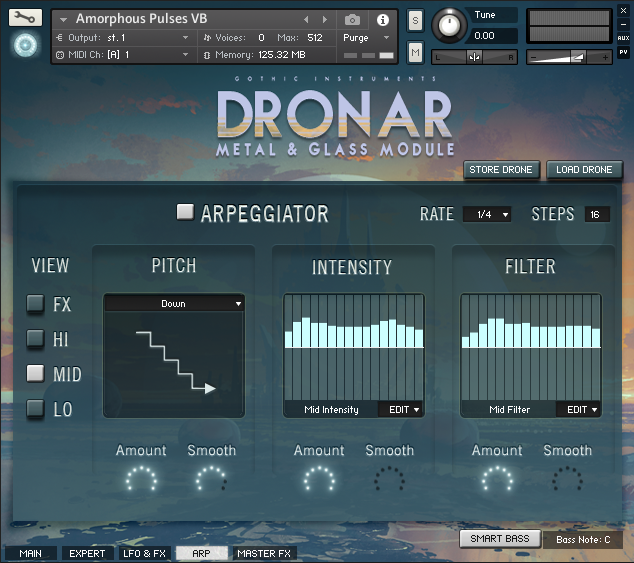
Task: Enable the ARPEGGIATOR toggle
Action: point(185,212)
